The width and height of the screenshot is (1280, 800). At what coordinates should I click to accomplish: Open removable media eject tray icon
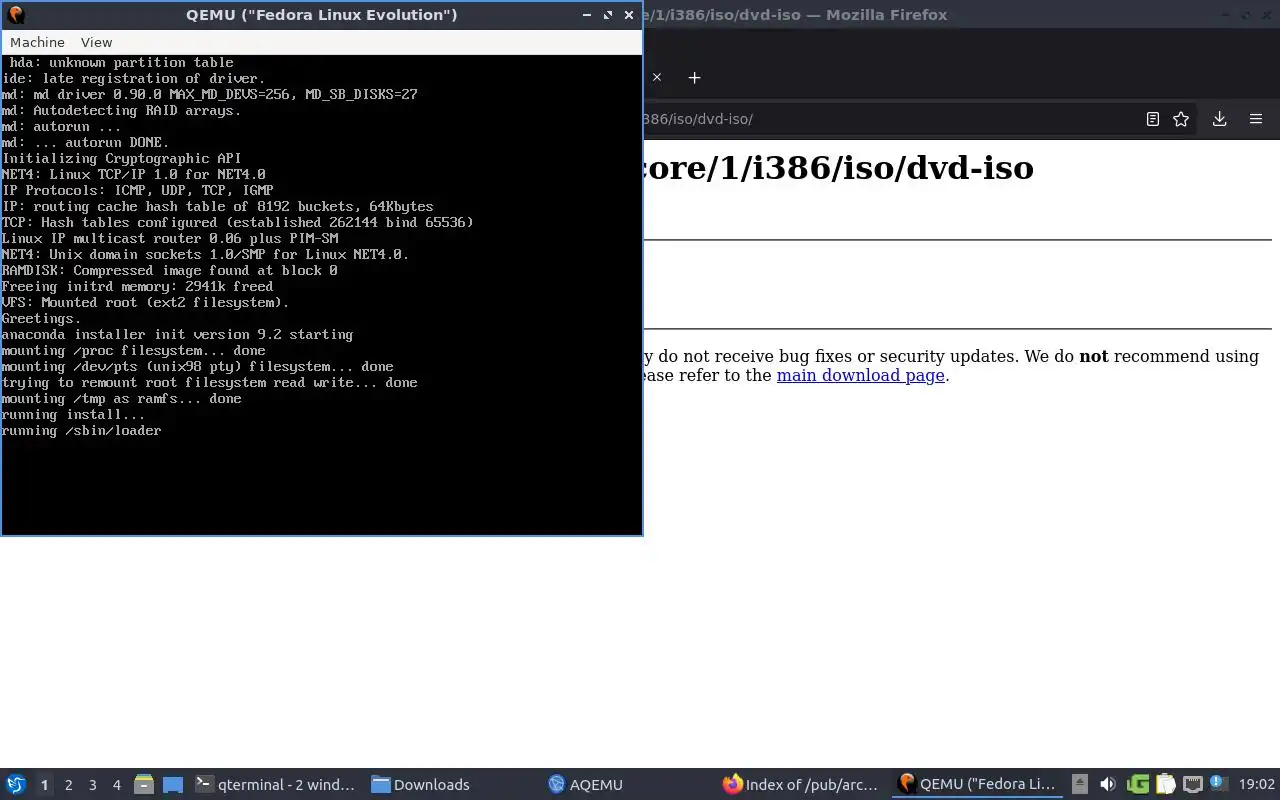(1080, 785)
